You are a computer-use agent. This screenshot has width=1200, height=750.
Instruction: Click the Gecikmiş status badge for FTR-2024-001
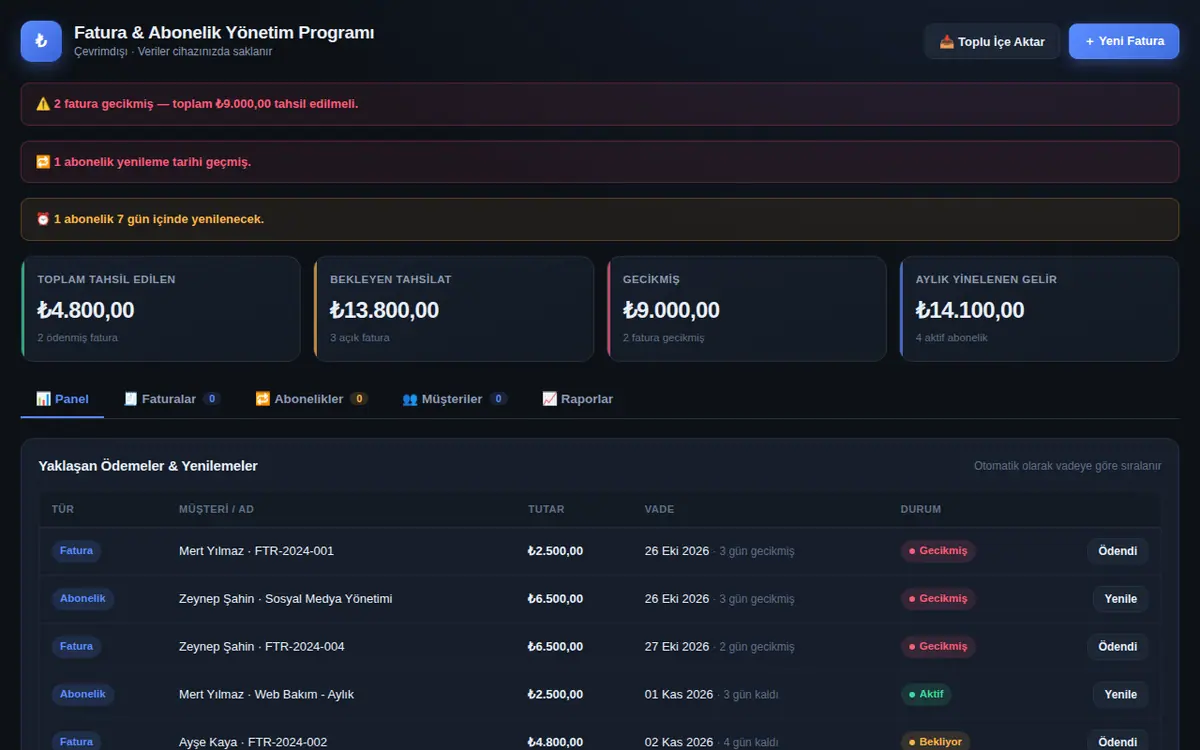pyautogui.click(x=938, y=551)
